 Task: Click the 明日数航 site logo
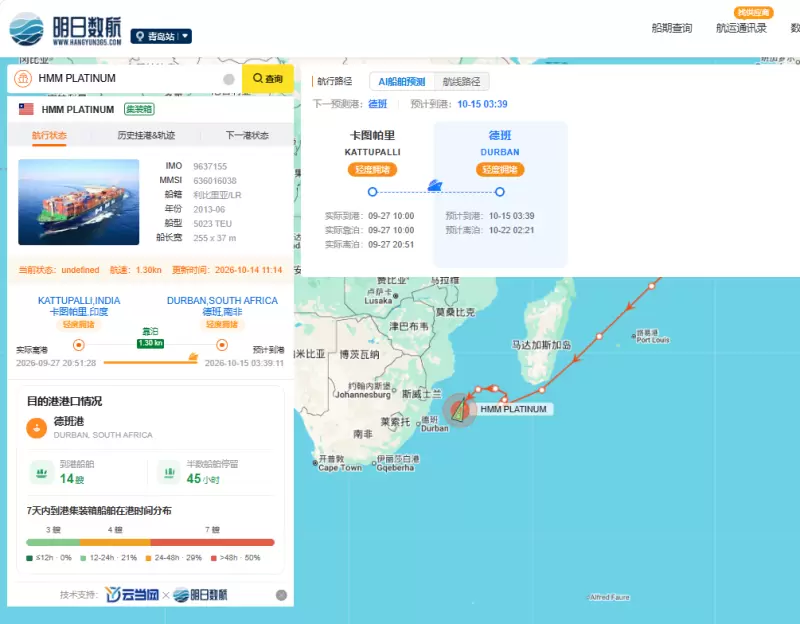click(65, 29)
